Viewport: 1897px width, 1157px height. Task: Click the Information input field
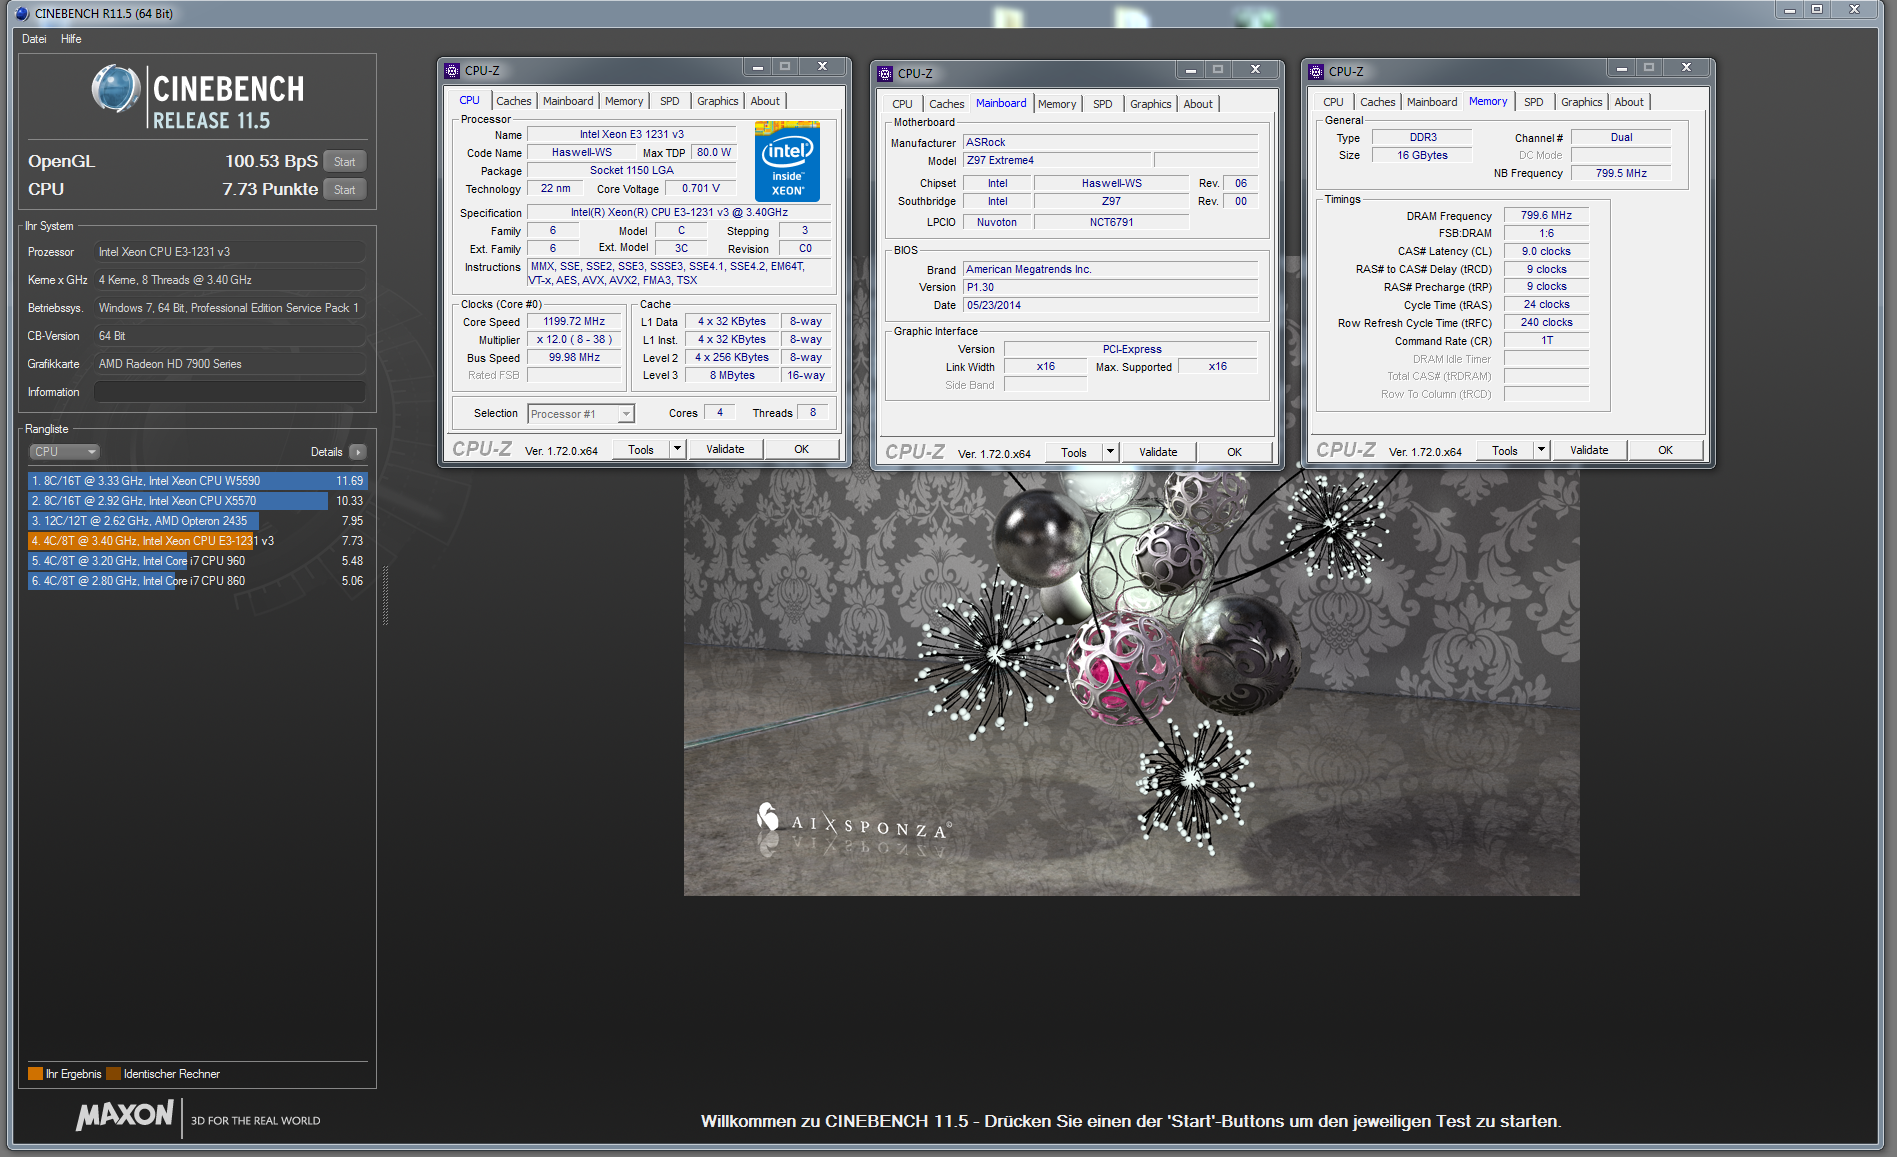click(230, 392)
